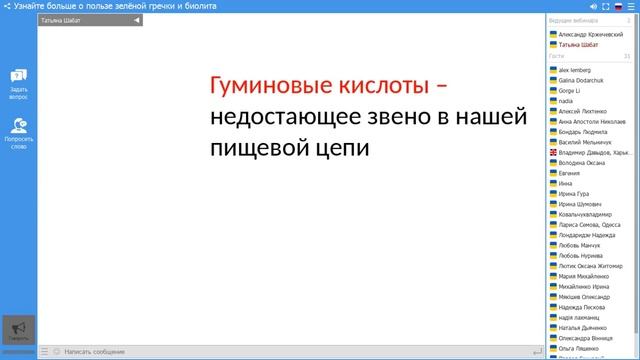Click the Ведущие вебинара section header
640x360 pixels.
point(573,20)
